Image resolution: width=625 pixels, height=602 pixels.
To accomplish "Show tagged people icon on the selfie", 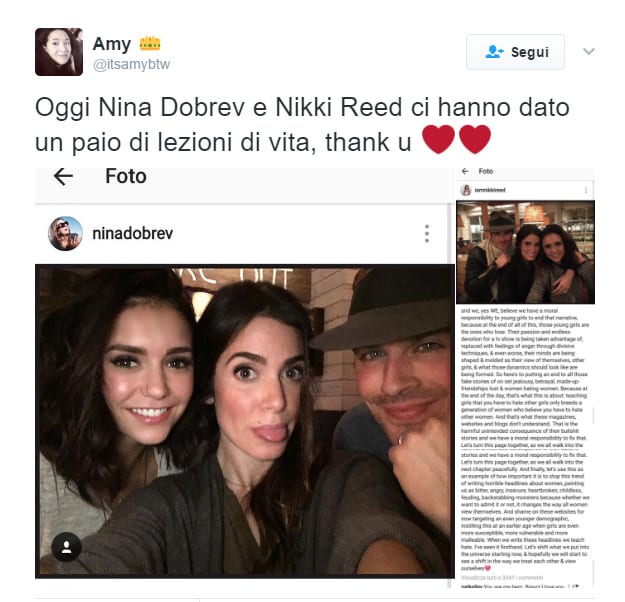I will point(67,547).
